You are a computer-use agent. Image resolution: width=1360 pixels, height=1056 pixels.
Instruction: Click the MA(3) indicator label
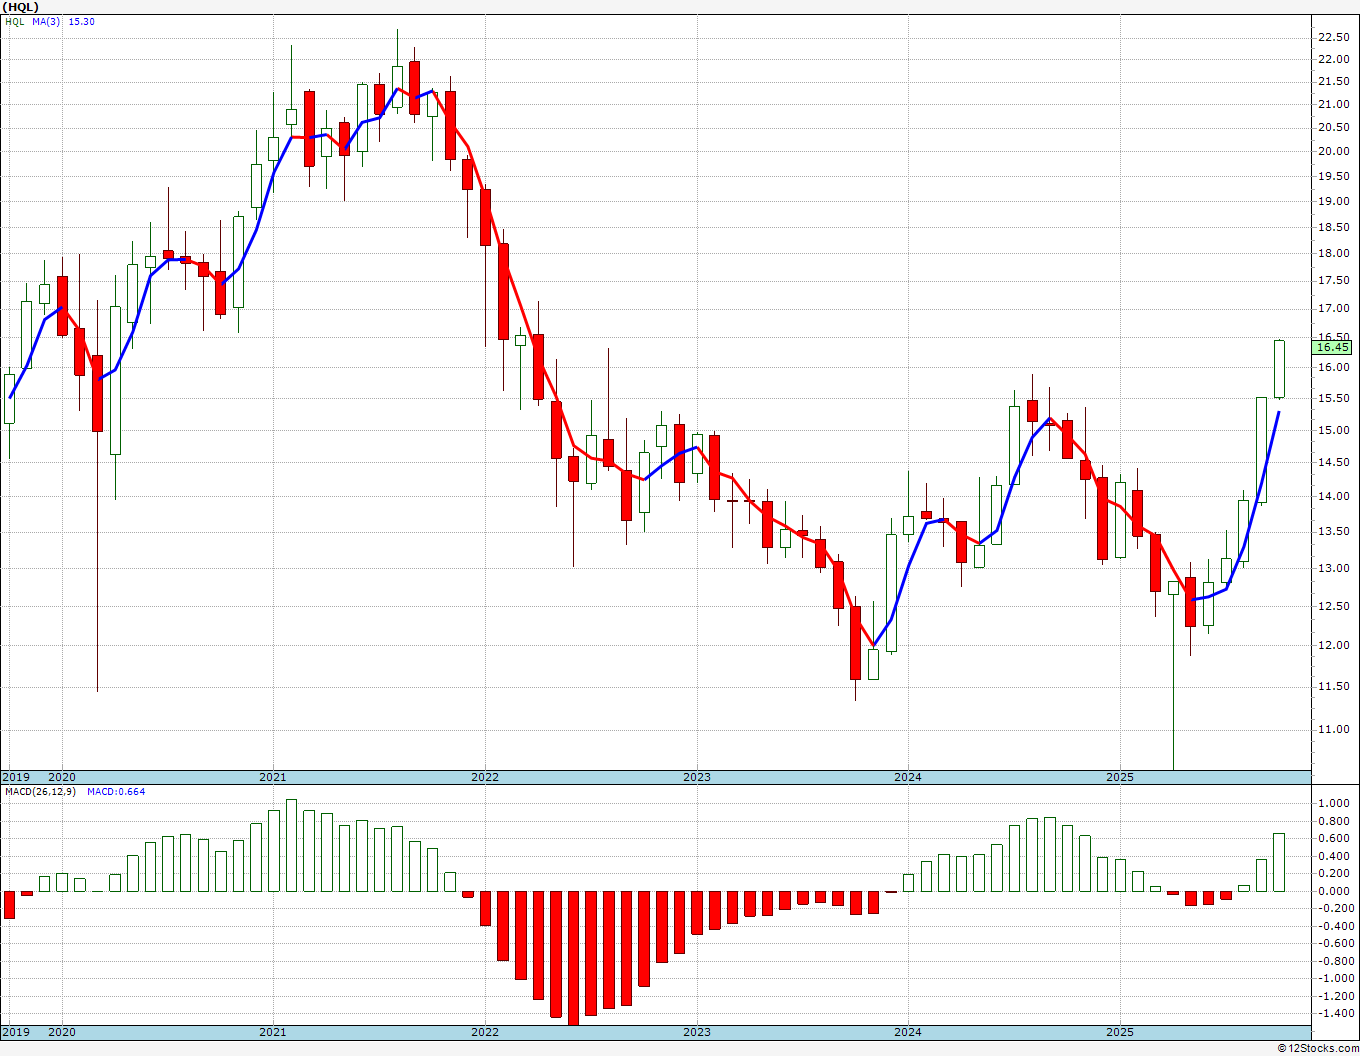coord(46,21)
